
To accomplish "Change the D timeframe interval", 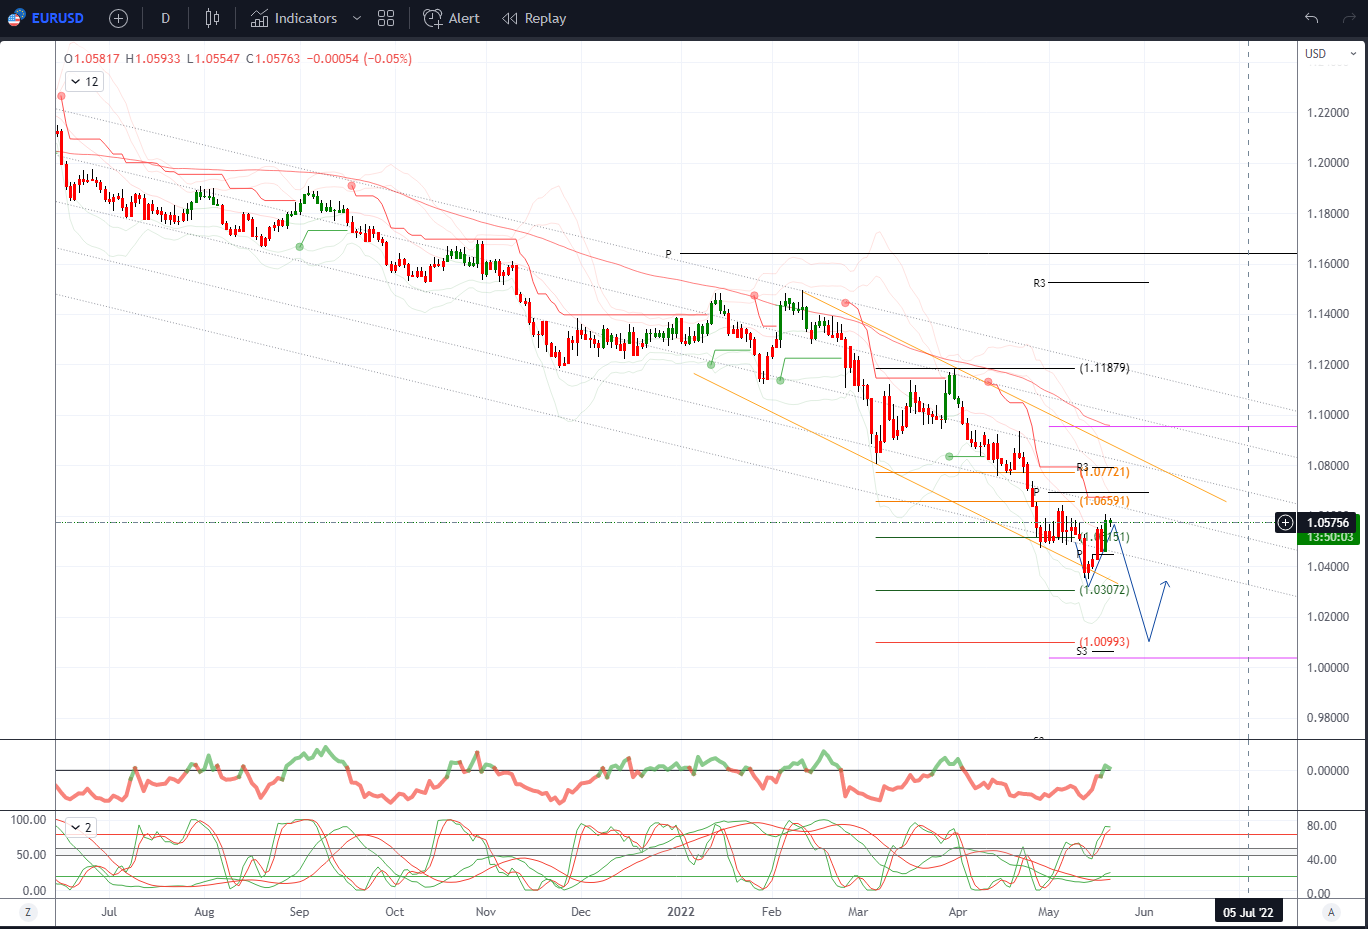I will tap(165, 18).
